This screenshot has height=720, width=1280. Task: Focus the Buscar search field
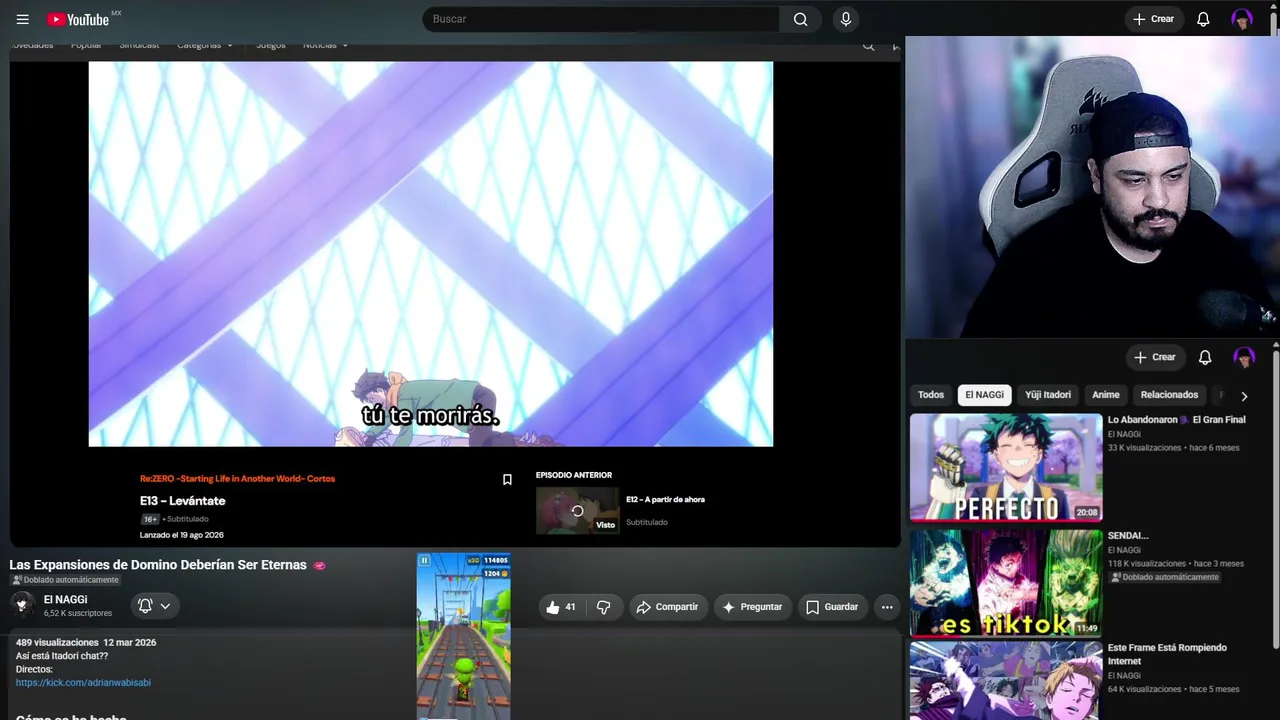[601, 19]
